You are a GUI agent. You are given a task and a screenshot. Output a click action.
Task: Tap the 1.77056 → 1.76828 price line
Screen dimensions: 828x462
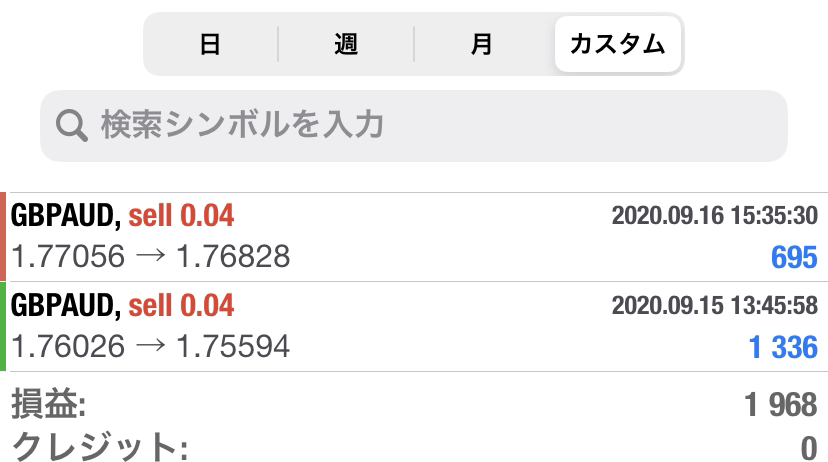click(150, 257)
